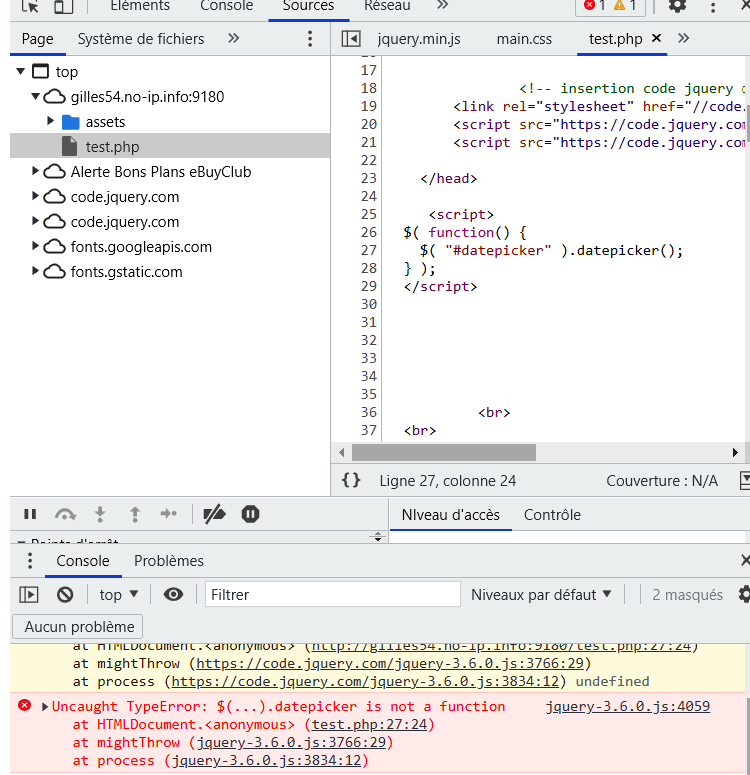Open DevTools settings gear
Screen dimensions: 750x775
tap(677, 6)
